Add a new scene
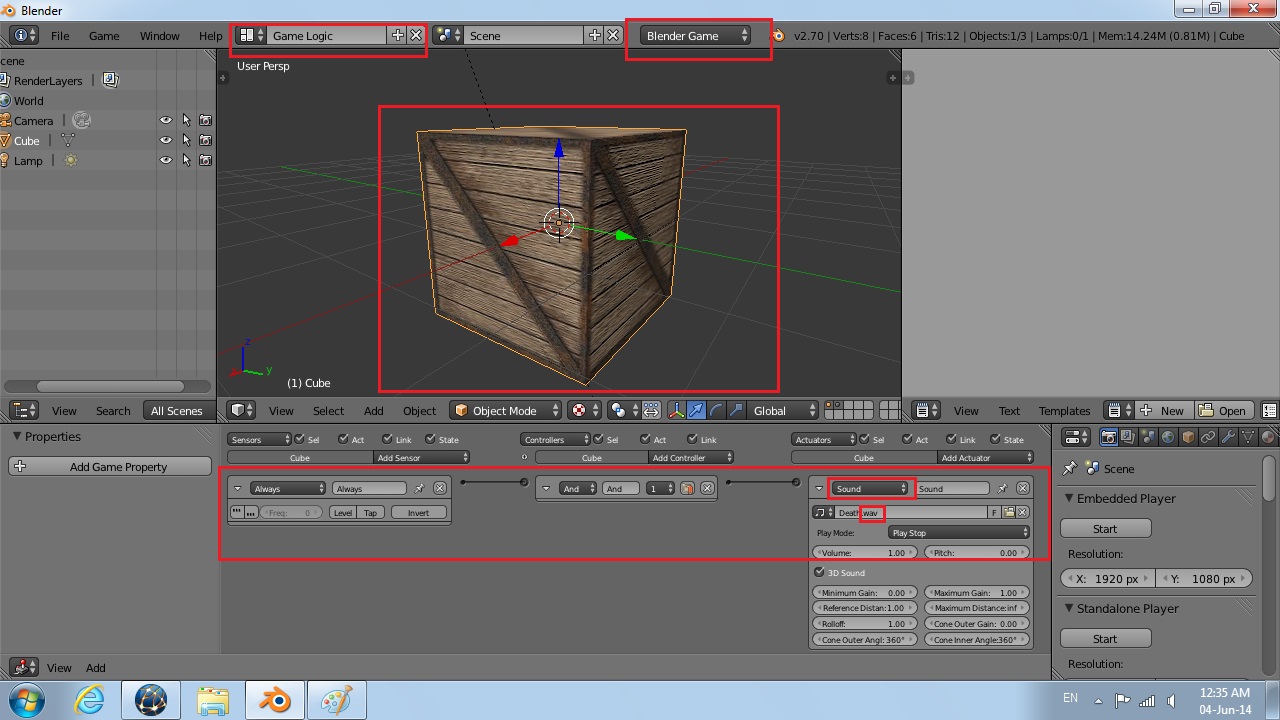 point(594,35)
